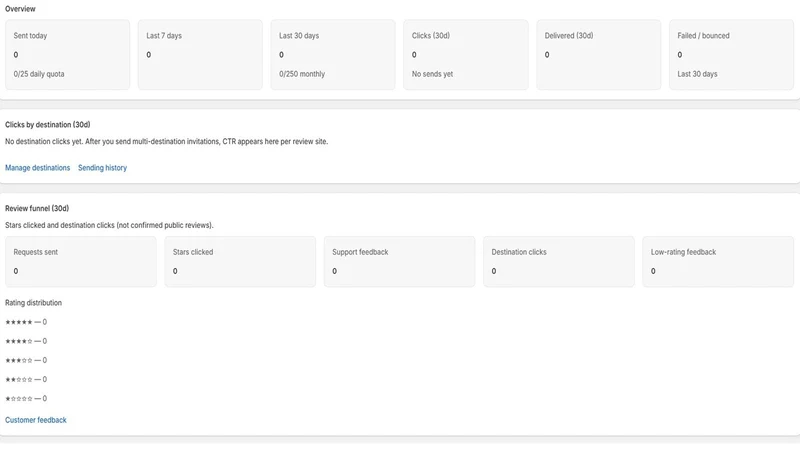Click the Last 30 days caption under Failed / bounced
Viewport: 800px width, 450px height.
click(x=697, y=74)
